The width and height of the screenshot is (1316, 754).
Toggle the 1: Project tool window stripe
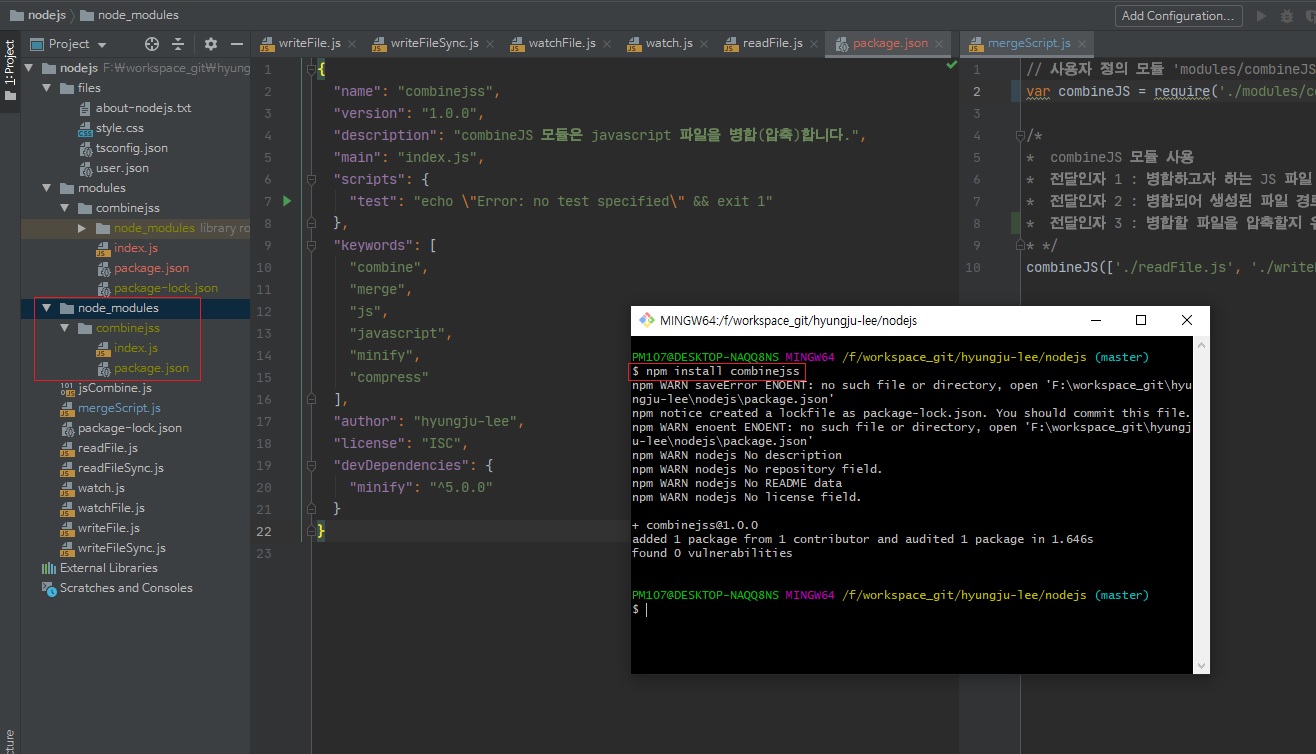click(10, 70)
